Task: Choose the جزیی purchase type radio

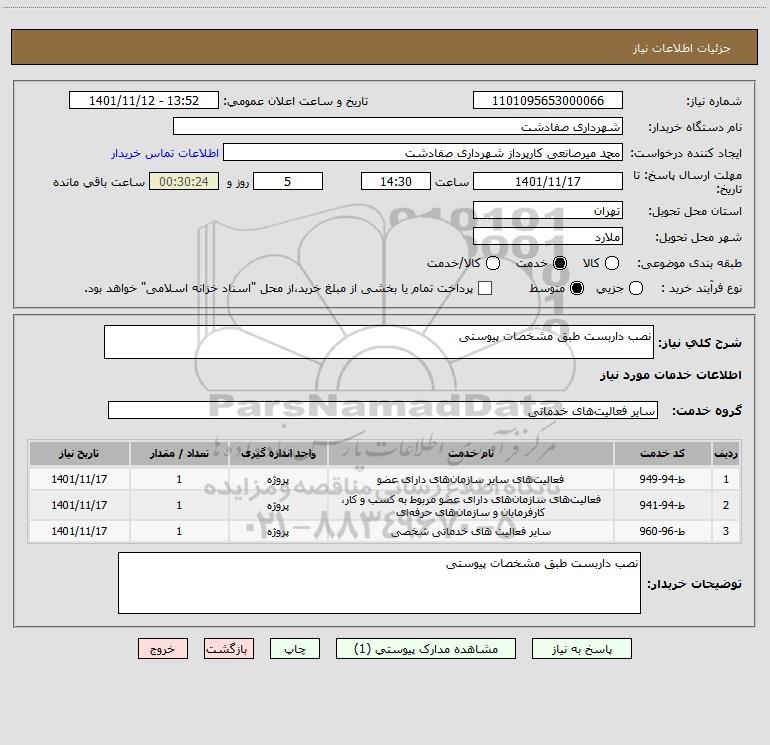Action: pyautogui.click(x=636, y=288)
